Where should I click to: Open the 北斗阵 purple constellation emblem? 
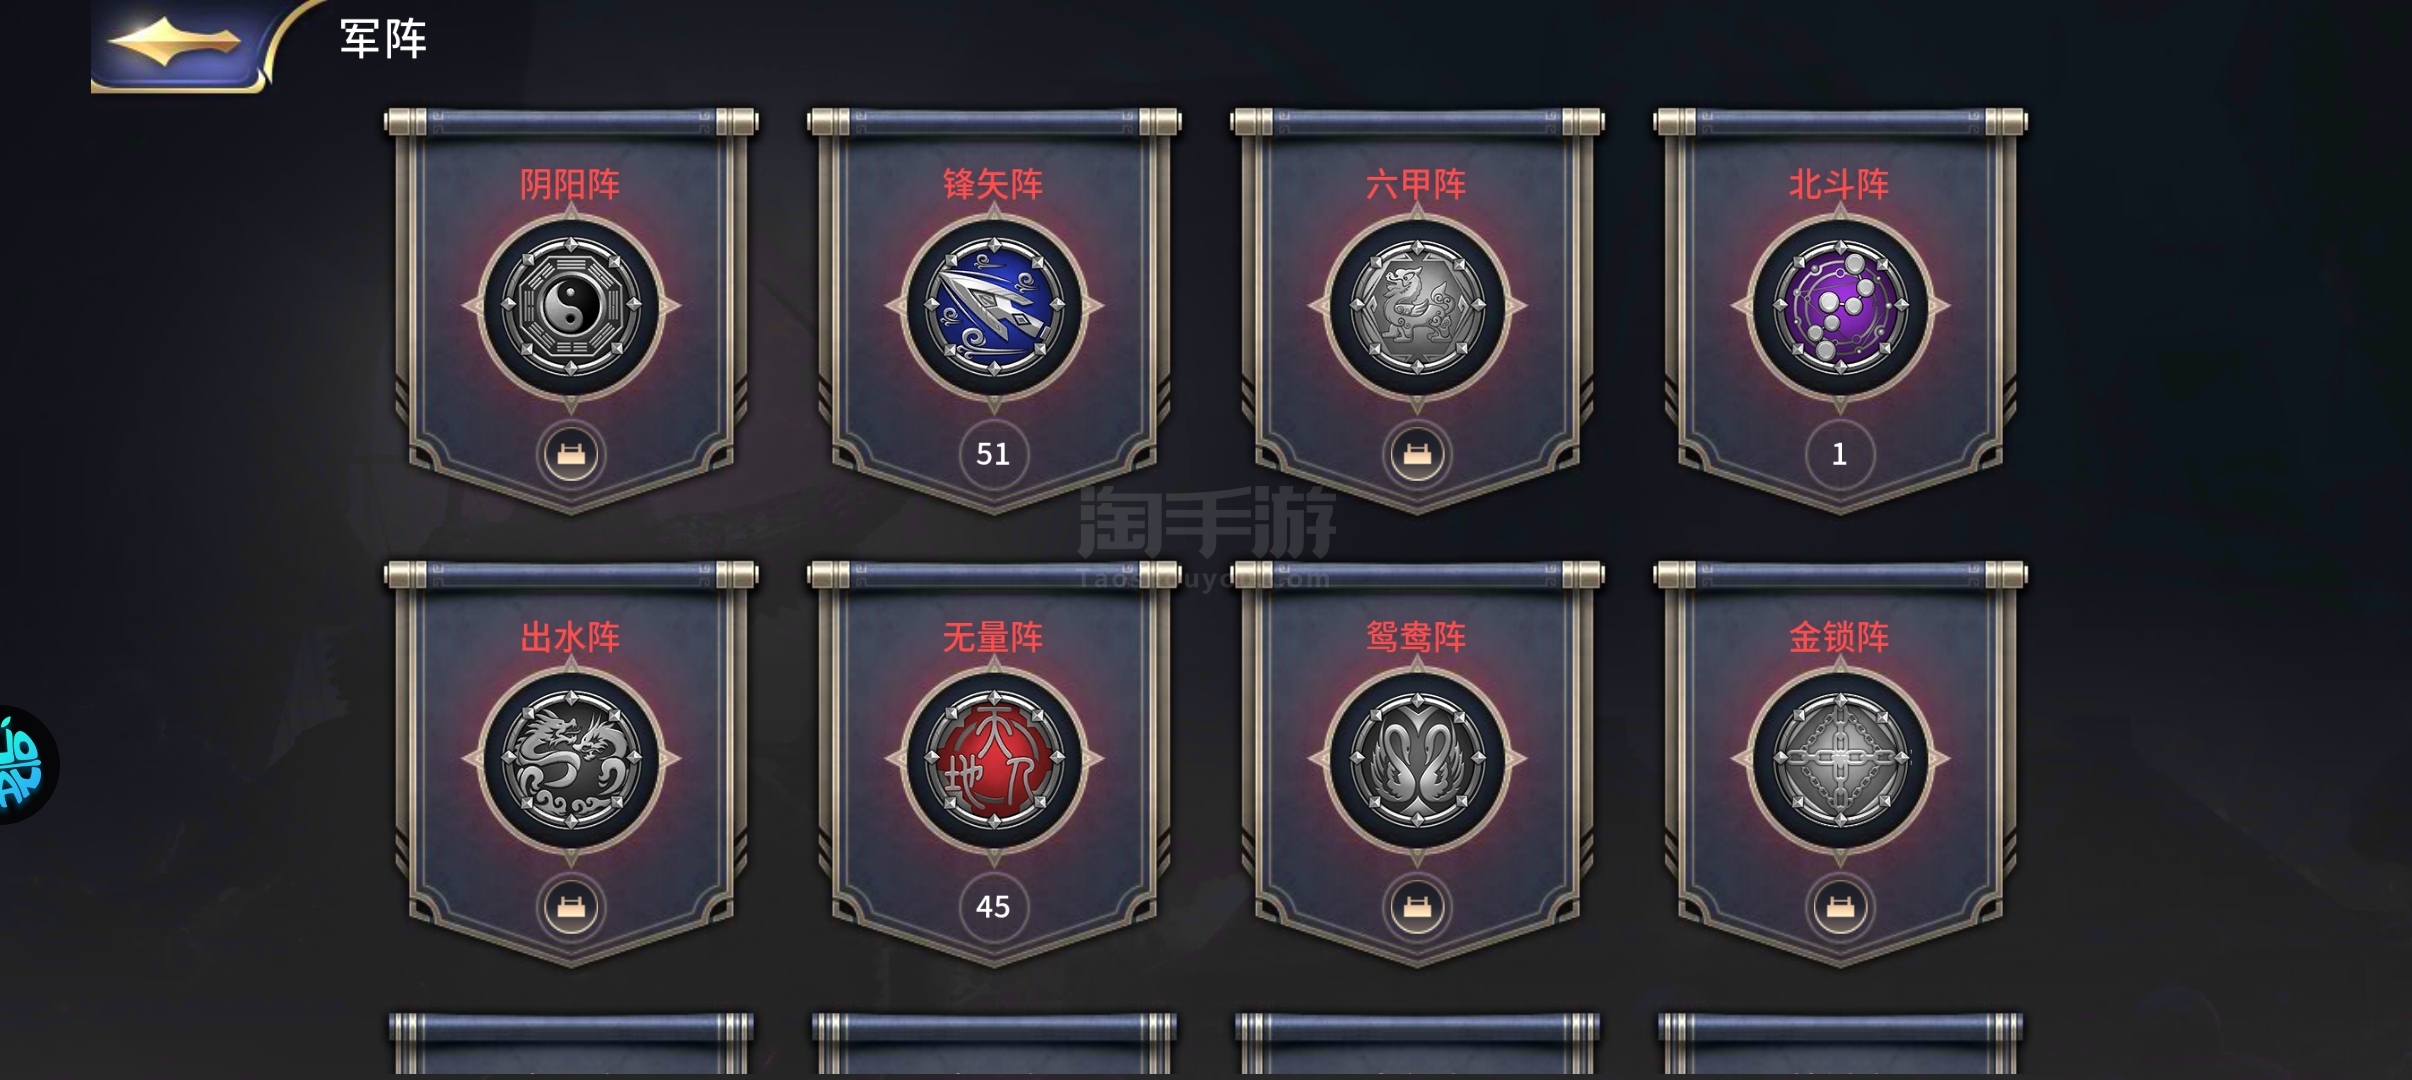[1840, 306]
